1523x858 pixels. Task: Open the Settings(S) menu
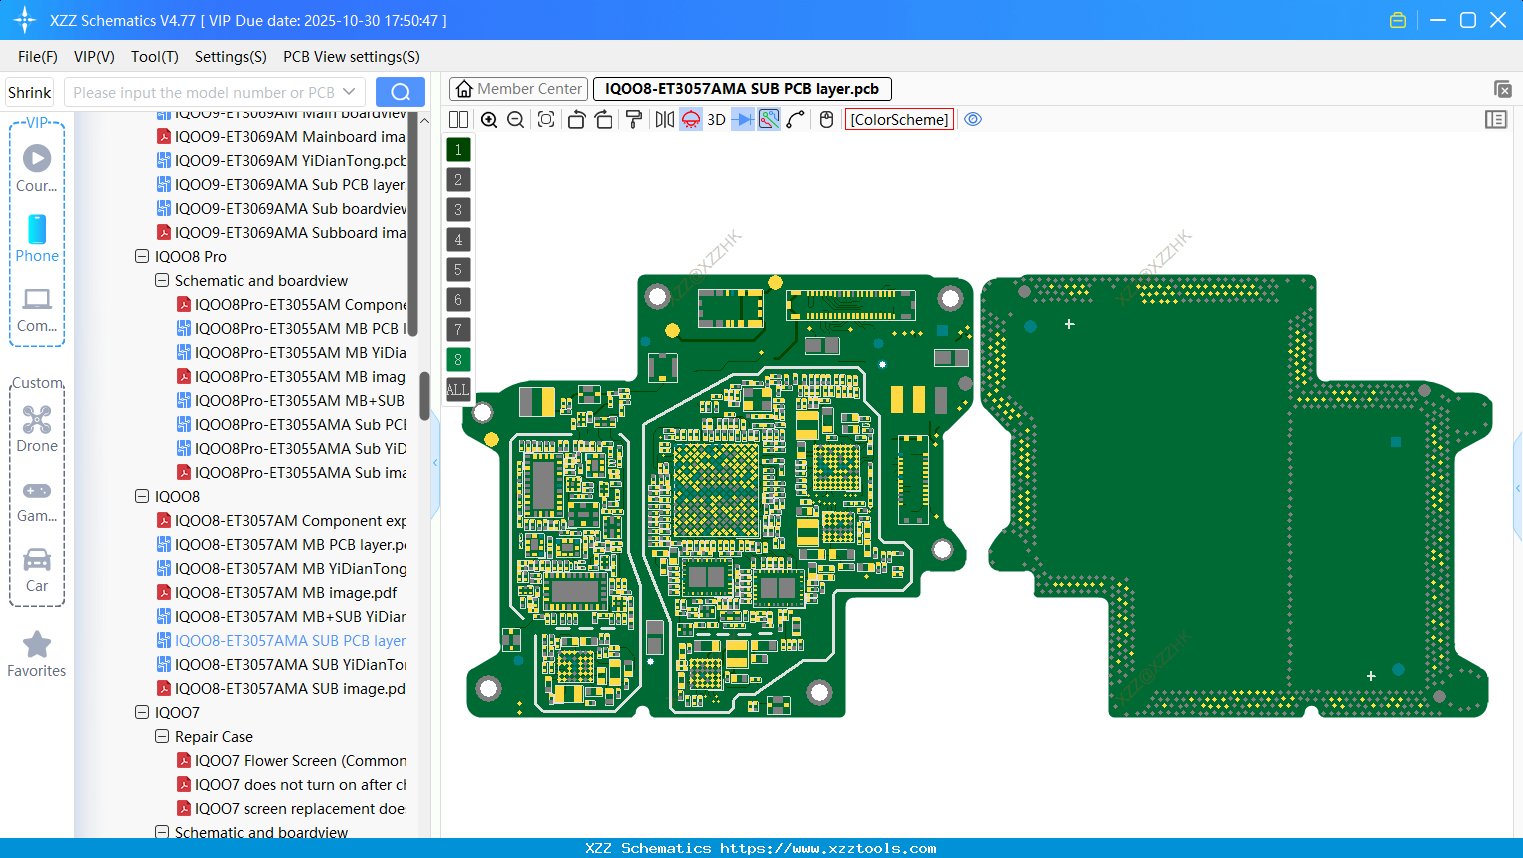point(230,57)
